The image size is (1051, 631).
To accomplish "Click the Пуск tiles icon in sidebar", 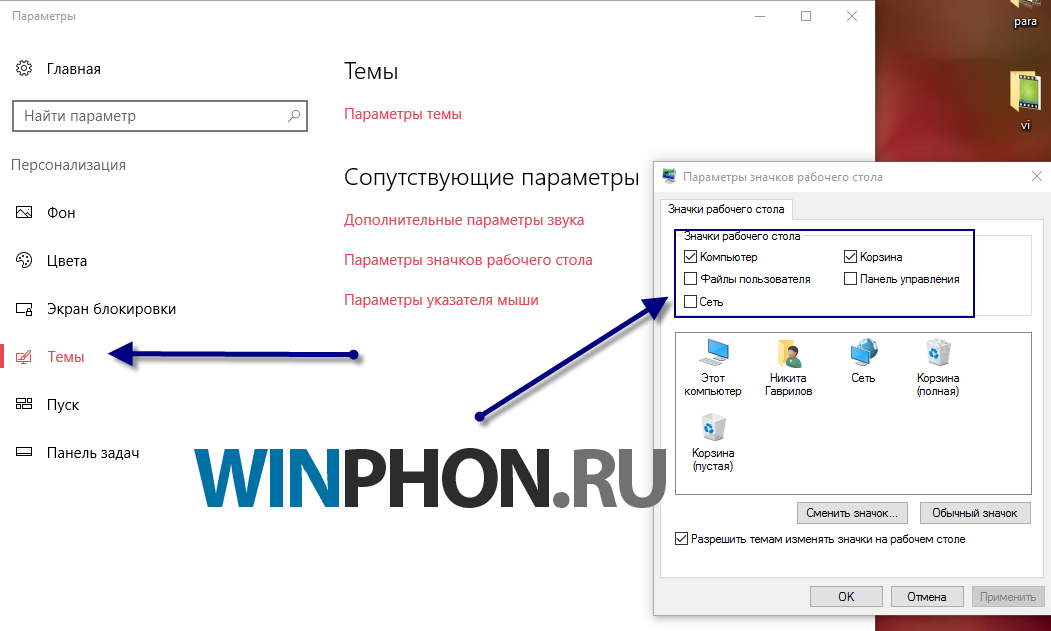I will [24, 404].
